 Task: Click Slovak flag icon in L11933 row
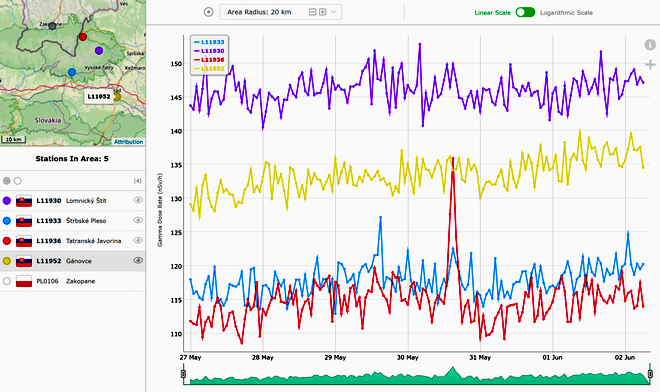pyautogui.click(x=24, y=221)
